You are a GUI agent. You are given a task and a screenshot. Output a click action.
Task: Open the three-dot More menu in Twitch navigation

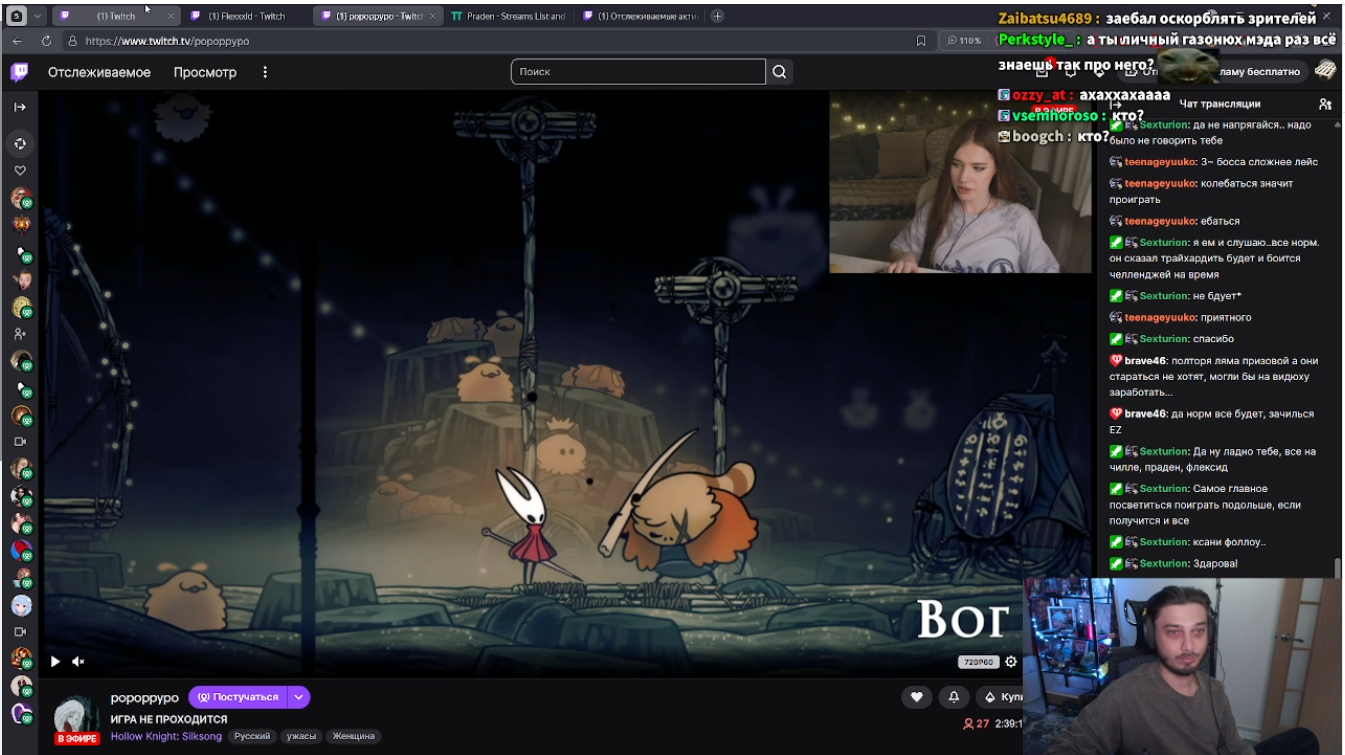(265, 72)
